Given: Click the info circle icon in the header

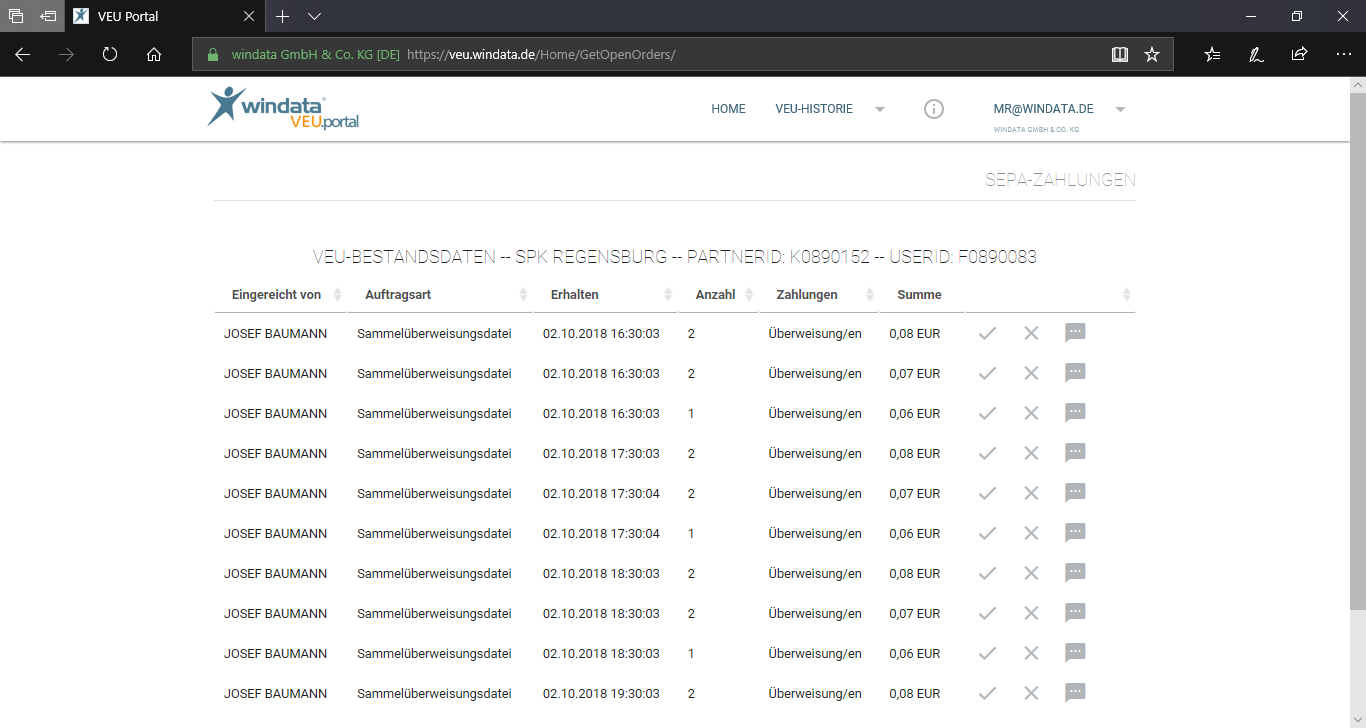Looking at the screenshot, I should pos(934,109).
